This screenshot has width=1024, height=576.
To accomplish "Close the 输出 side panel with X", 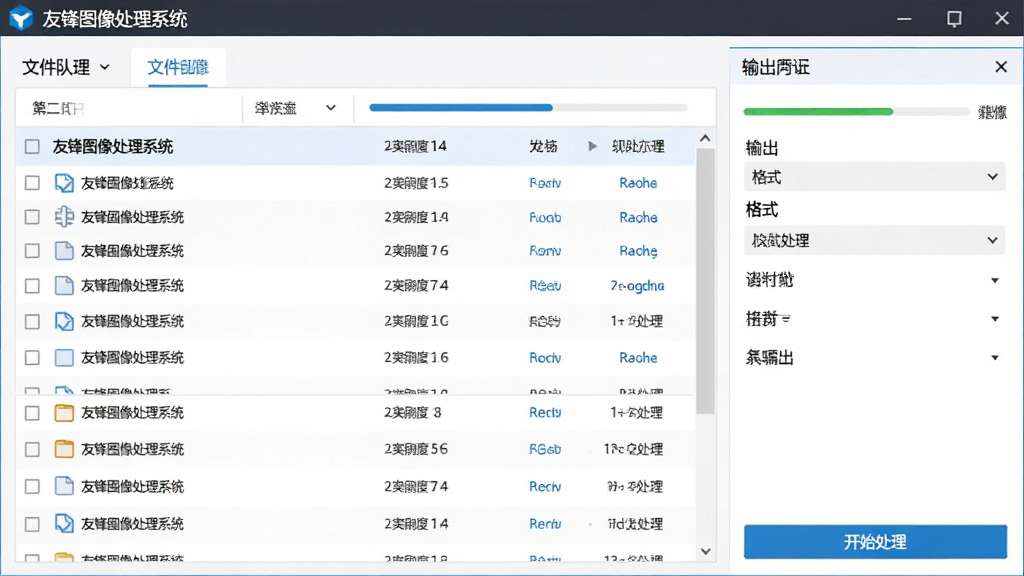I will pos(1000,67).
